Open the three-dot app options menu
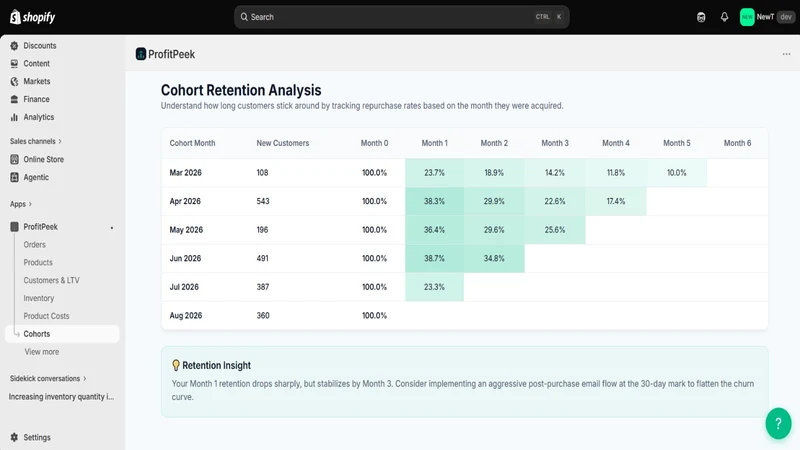The image size is (800, 450). (x=786, y=54)
